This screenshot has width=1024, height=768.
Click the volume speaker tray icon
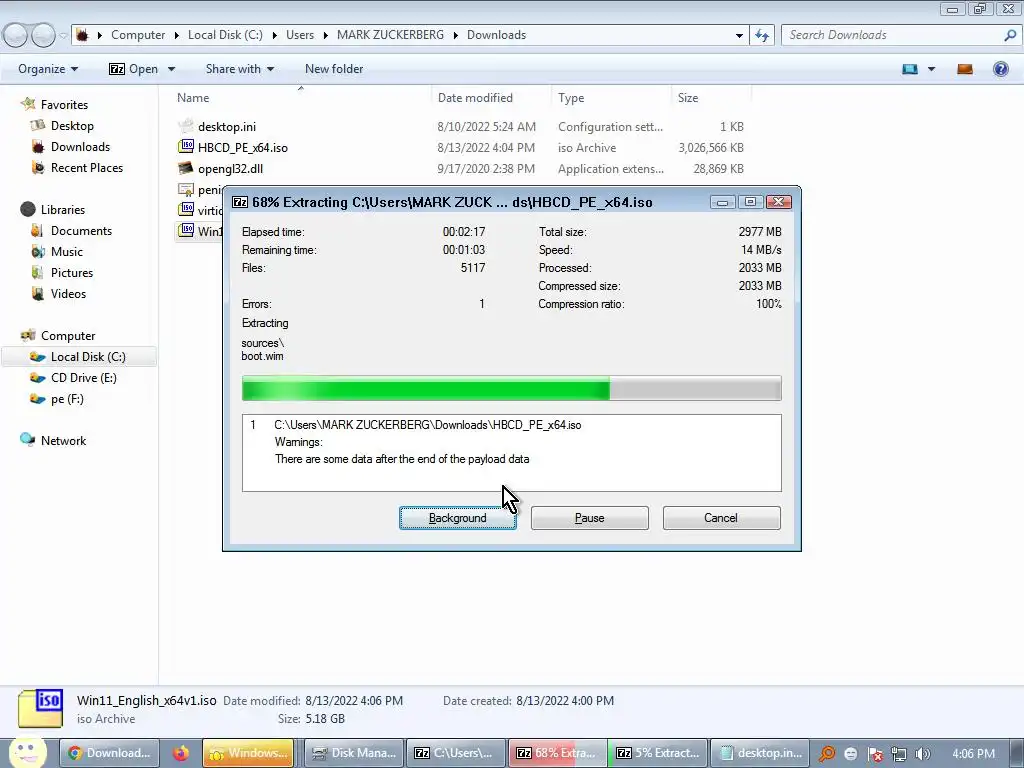923,754
